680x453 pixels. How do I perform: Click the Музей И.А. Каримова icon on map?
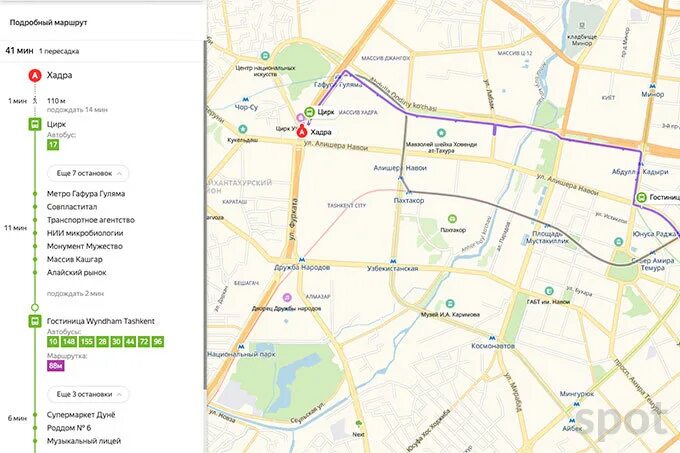450,303
